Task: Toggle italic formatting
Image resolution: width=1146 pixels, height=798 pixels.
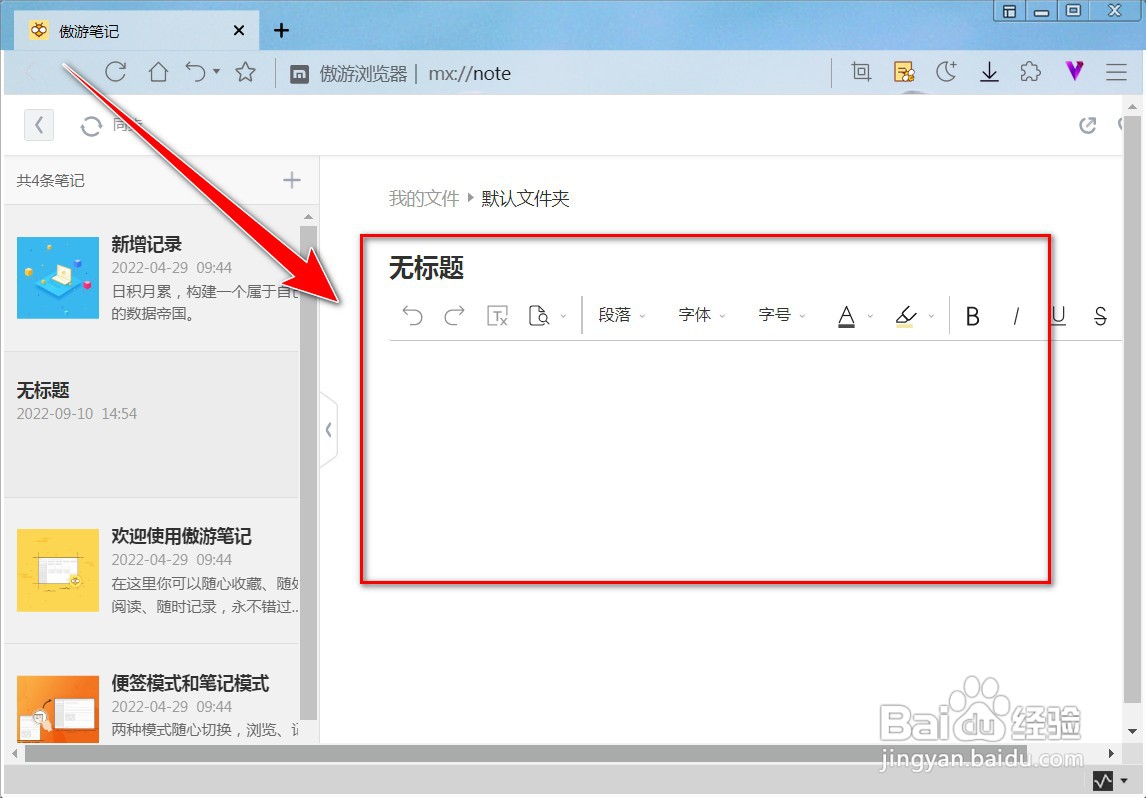Action: [1016, 316]
